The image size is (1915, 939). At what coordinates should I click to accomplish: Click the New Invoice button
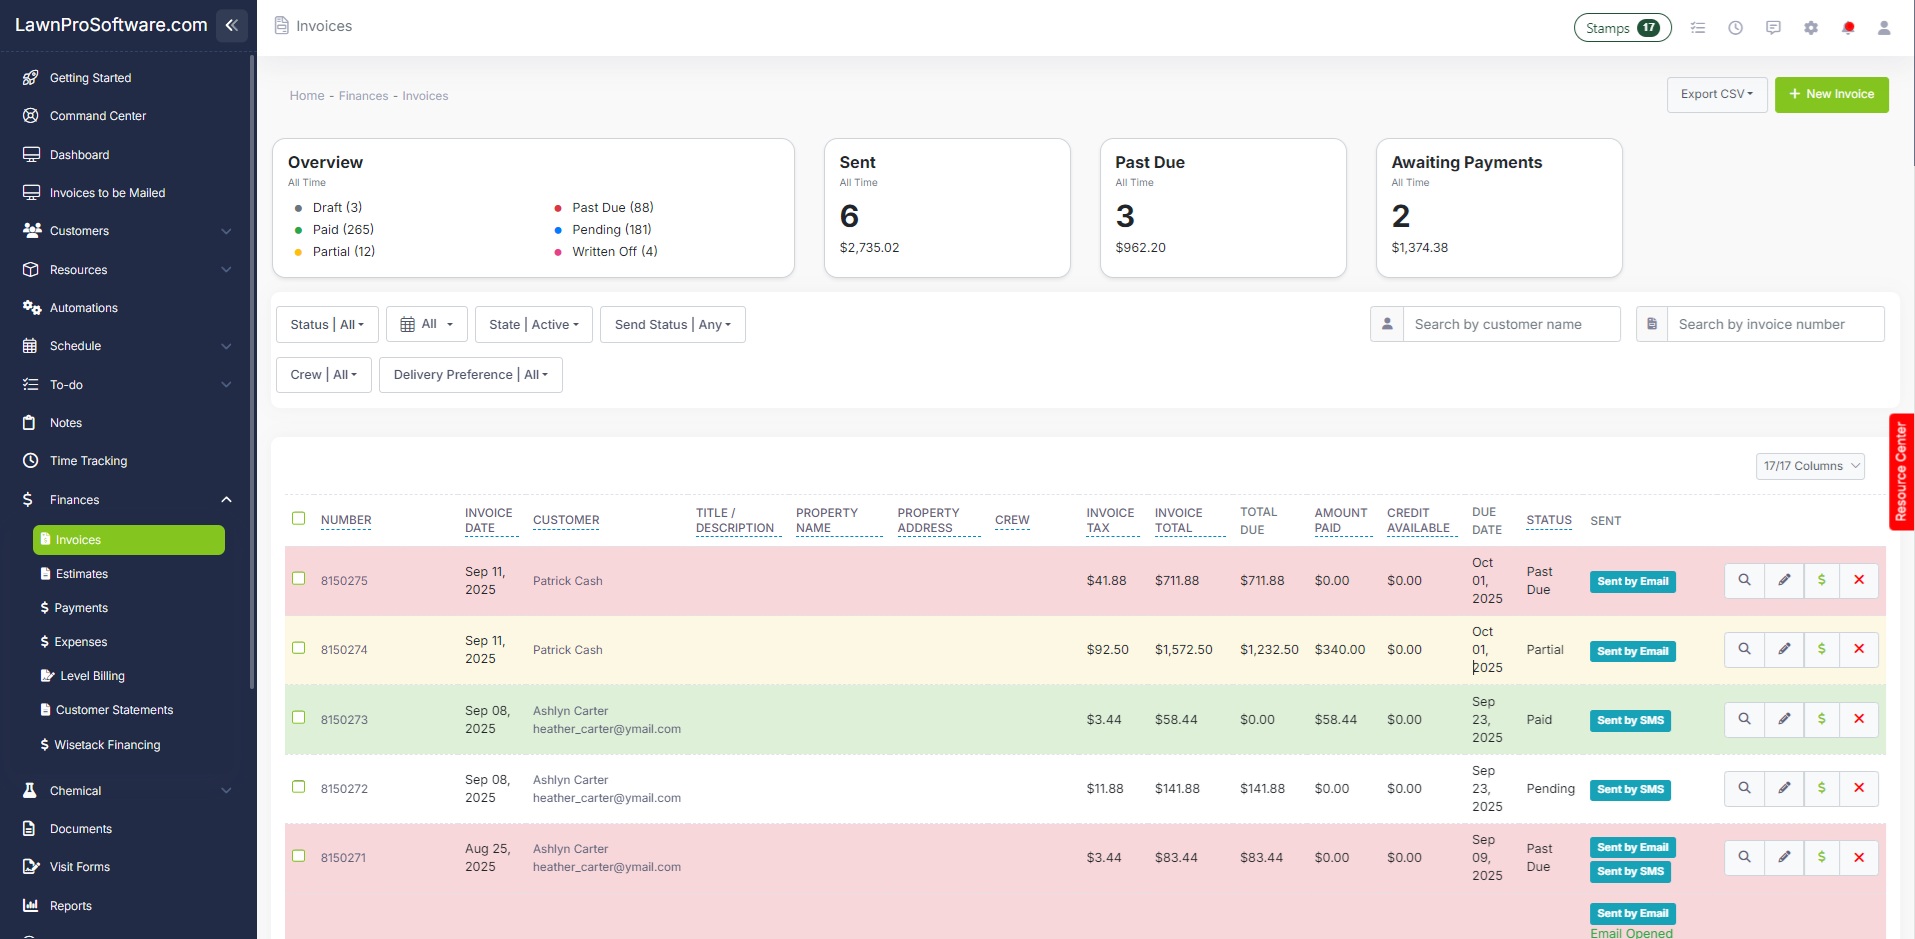coord(1831,94)
